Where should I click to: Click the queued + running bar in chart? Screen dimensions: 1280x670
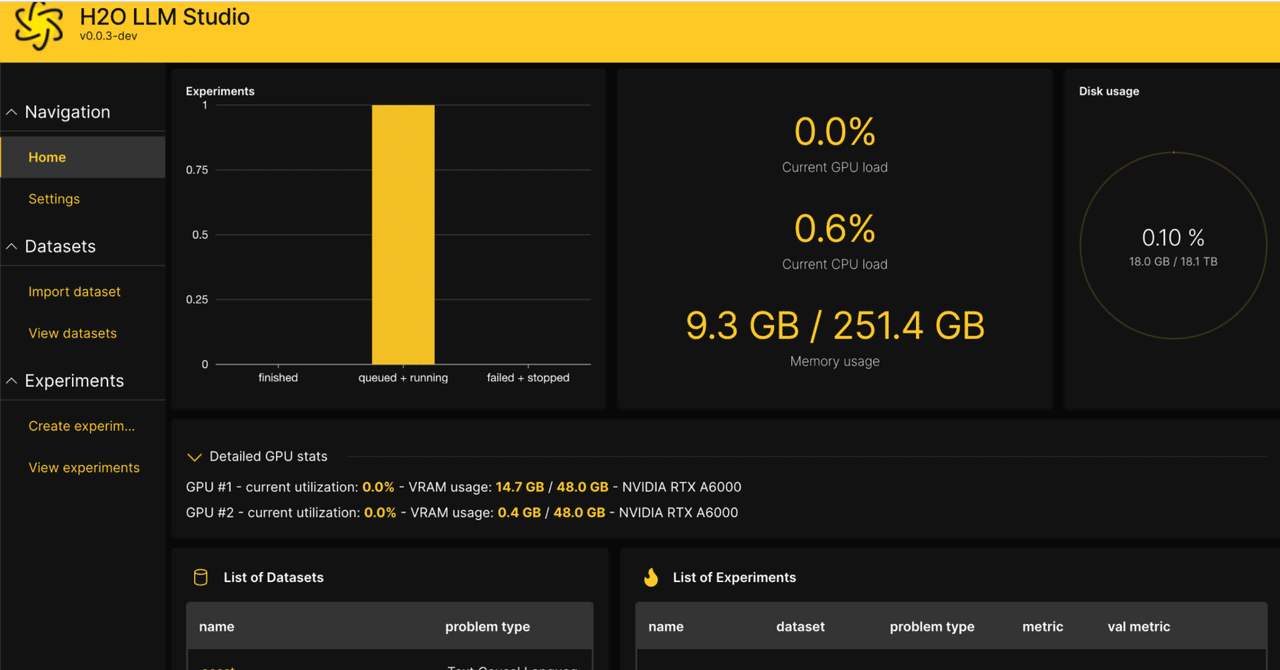403,235
